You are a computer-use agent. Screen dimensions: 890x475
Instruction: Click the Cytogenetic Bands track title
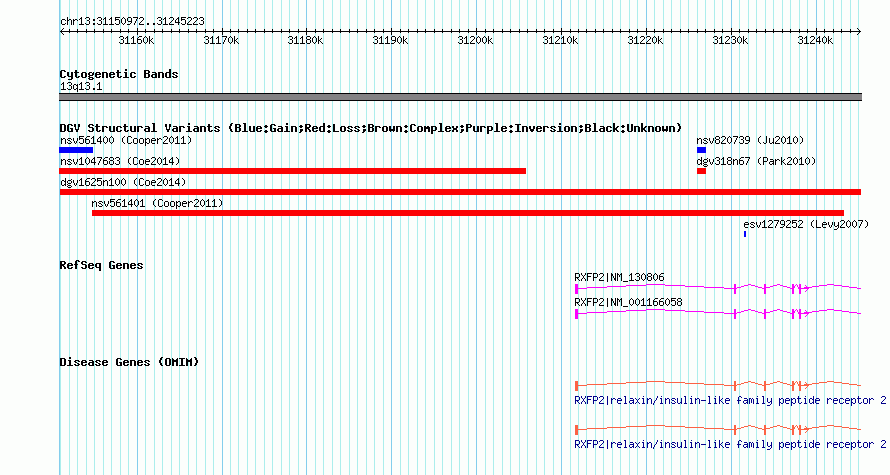click(119, 74)
